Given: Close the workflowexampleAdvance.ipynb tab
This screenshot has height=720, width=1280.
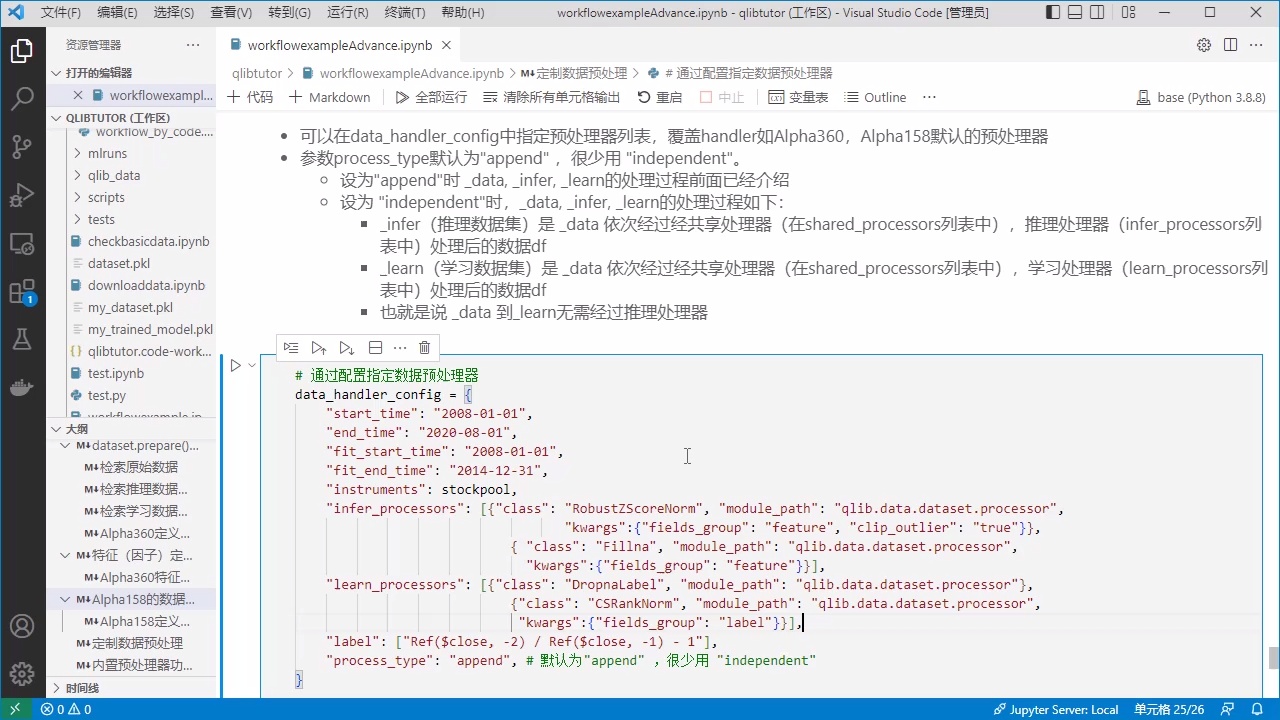Looking at the screenshot, I should click(x=447, y=45).
